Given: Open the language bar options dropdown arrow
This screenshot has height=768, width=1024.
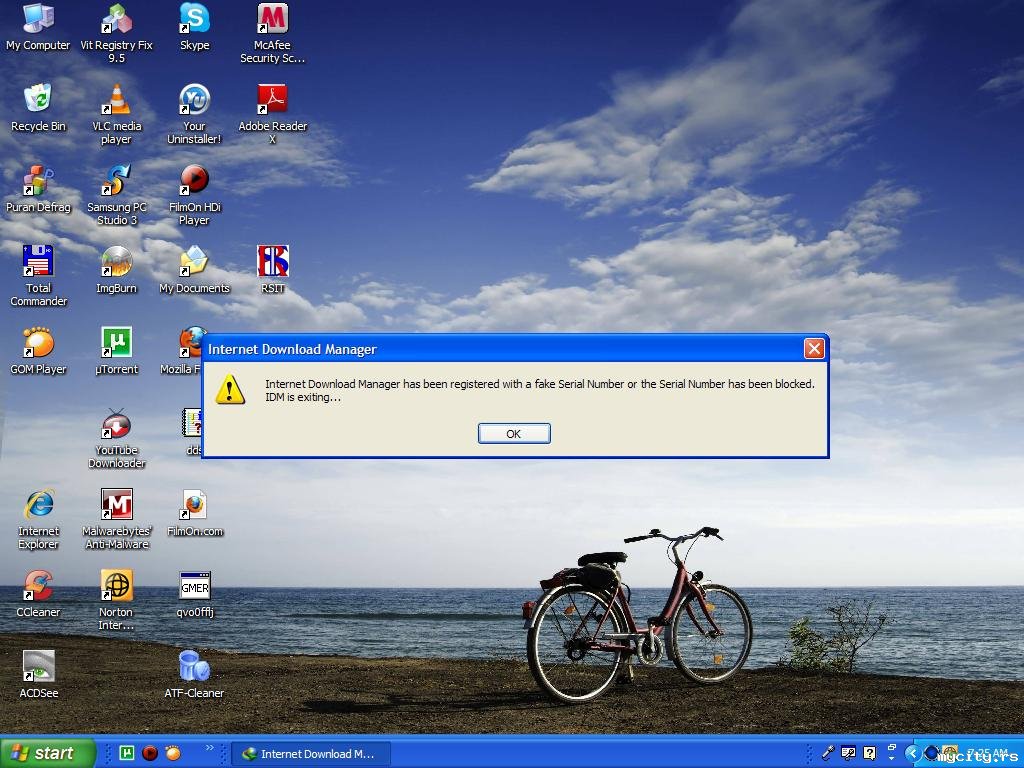Looking at the screenshot, I should [892, 760].
